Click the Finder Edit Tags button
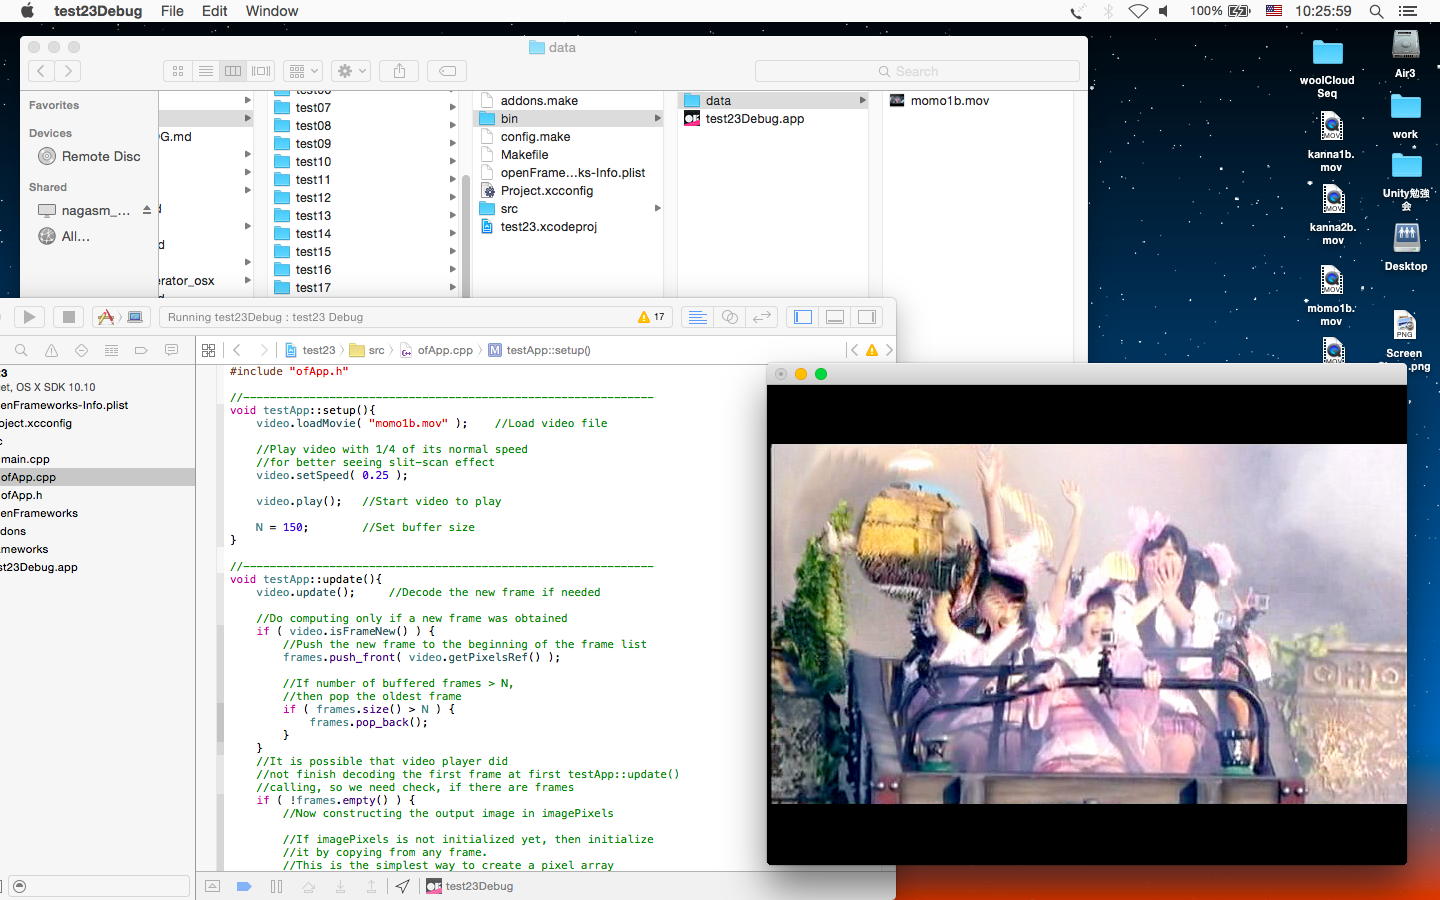This screenshot has width=1440, height=900. [x=447, y=71]
